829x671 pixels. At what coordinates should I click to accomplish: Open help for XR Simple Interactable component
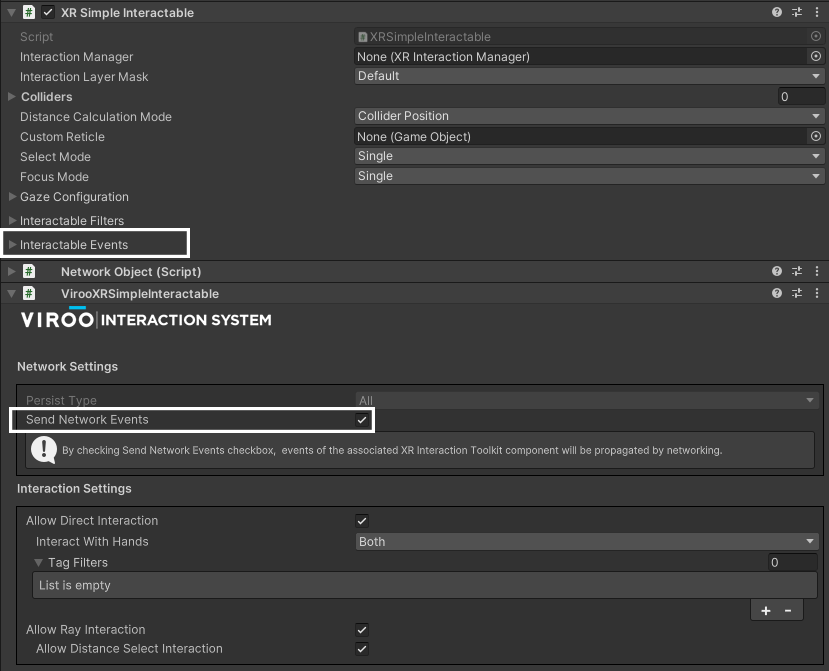[x=777, y=13]
